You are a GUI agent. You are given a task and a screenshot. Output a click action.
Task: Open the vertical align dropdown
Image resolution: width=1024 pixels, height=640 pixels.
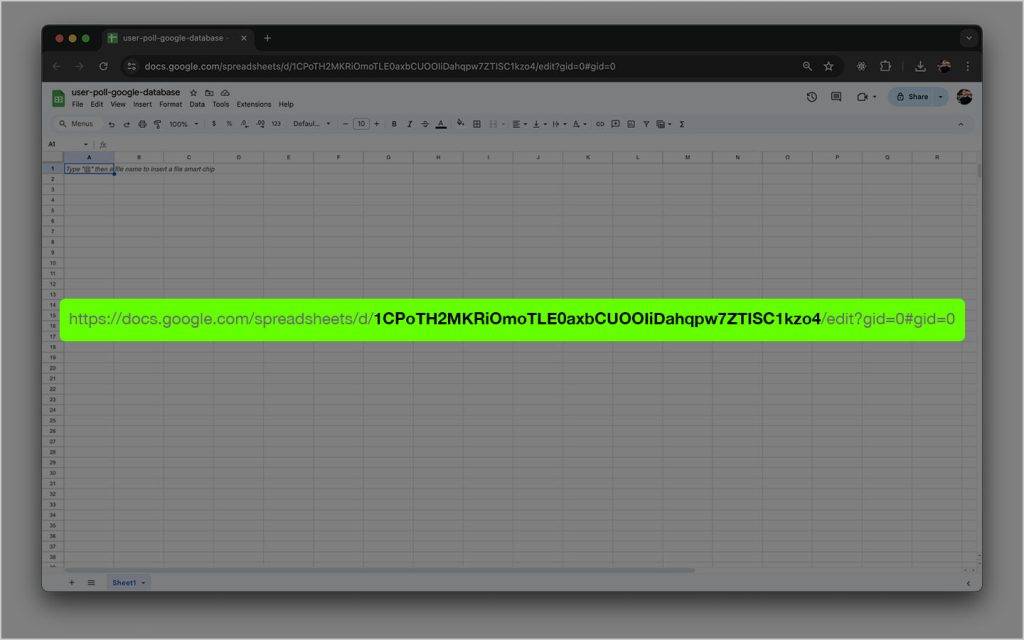[x=539, y=124]
